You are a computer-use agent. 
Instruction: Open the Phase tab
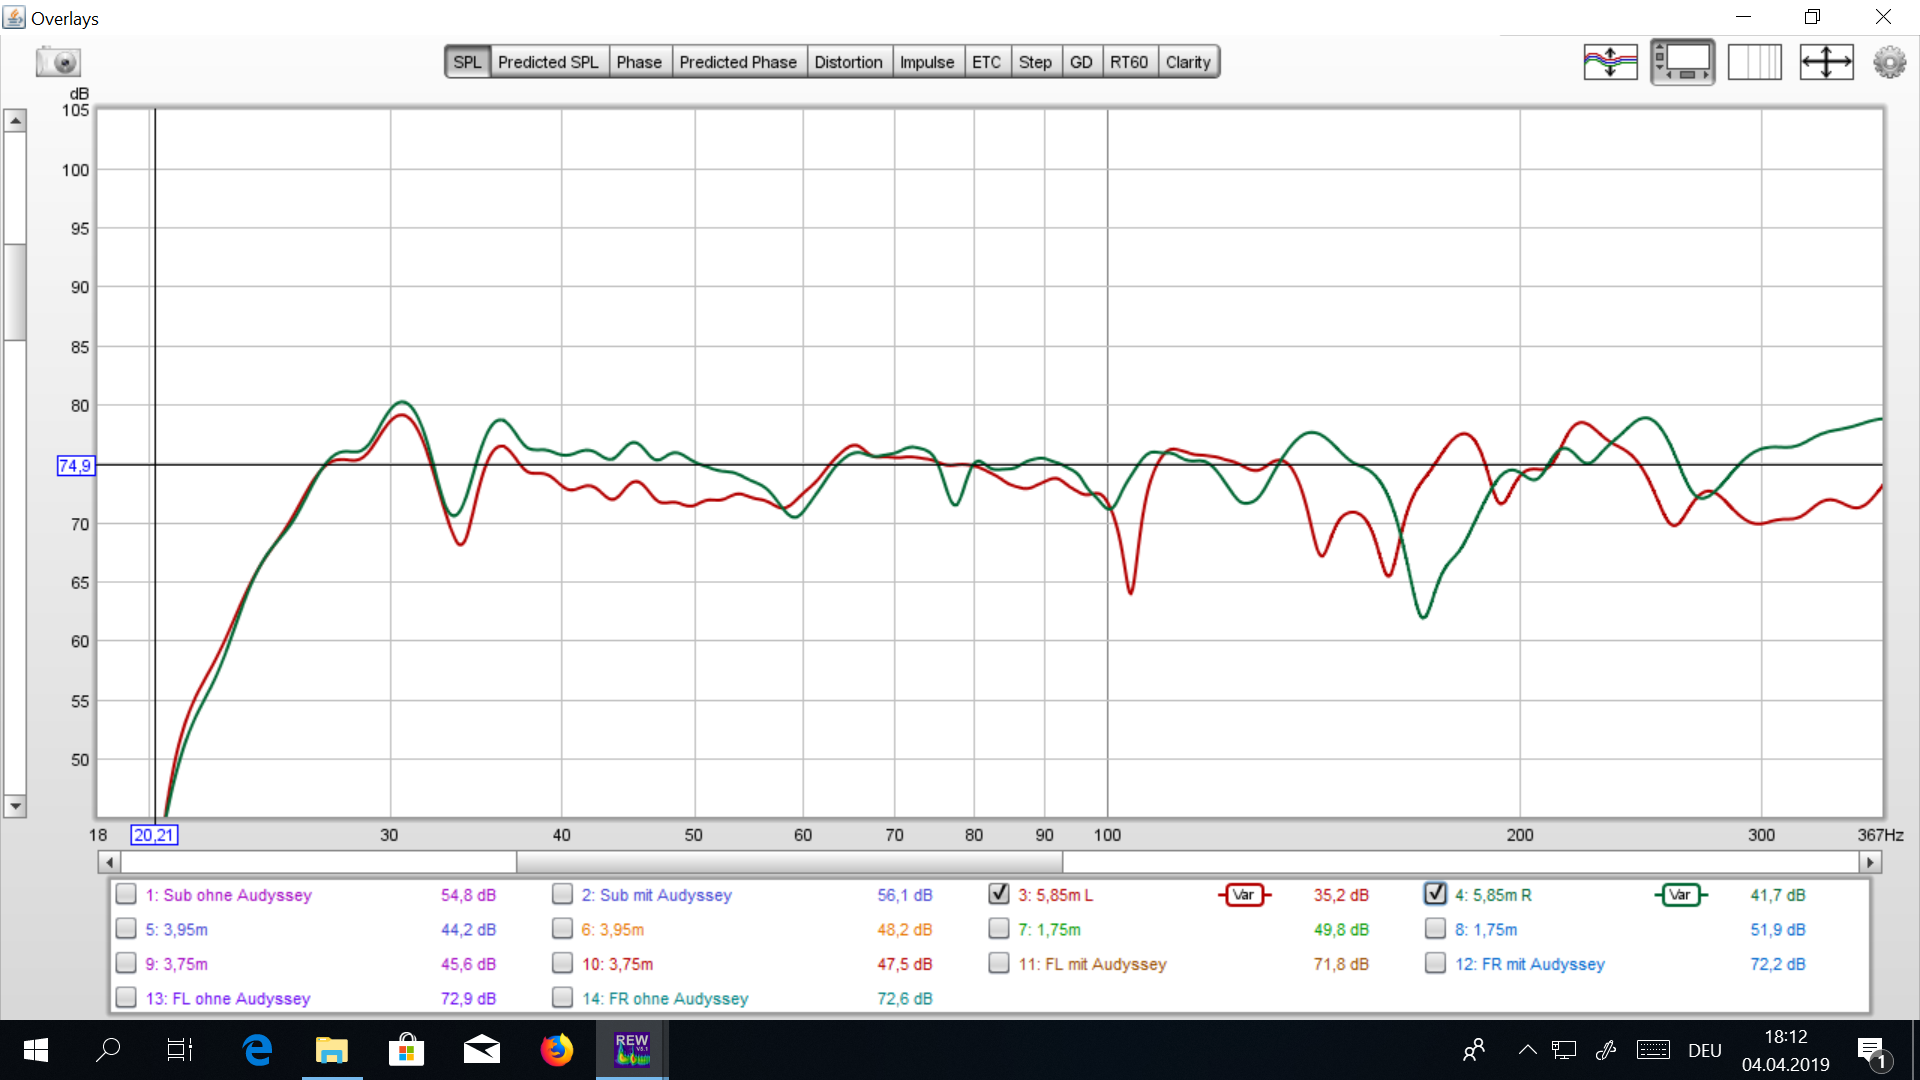click(x=639, y=62)
